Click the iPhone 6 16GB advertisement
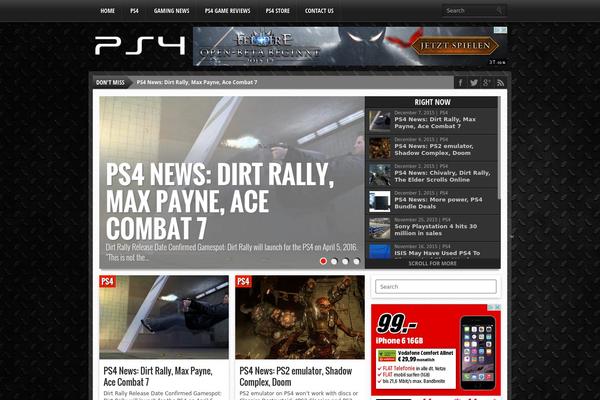The width and height of the screenshot is (600, 400). 436,350
